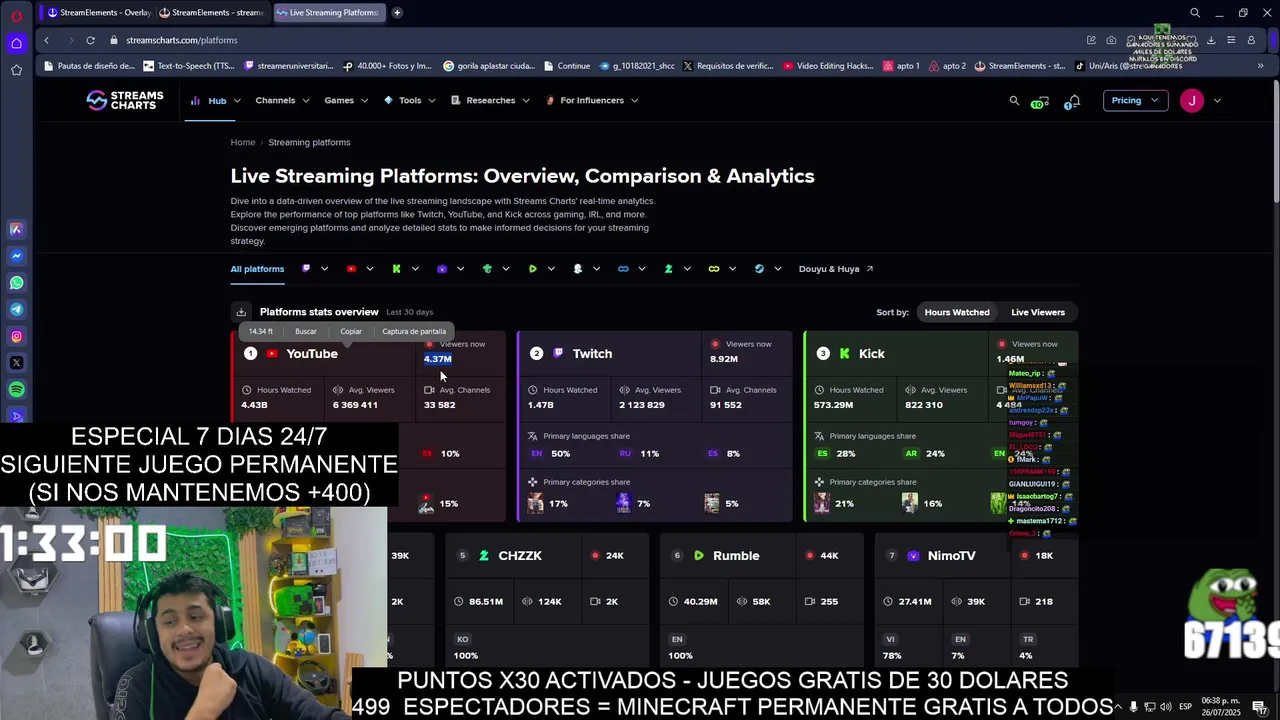Viewport: 1280px width, 720px height.
Task: Expand the Tools menu
Action: [x=410, y=100]
